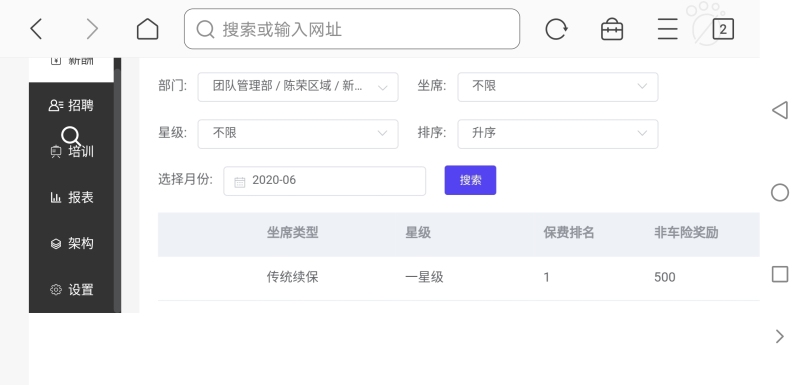This screenshot has width=800, height=385.
Task: Tap the Android home circle button
Action: click(780, 192)
